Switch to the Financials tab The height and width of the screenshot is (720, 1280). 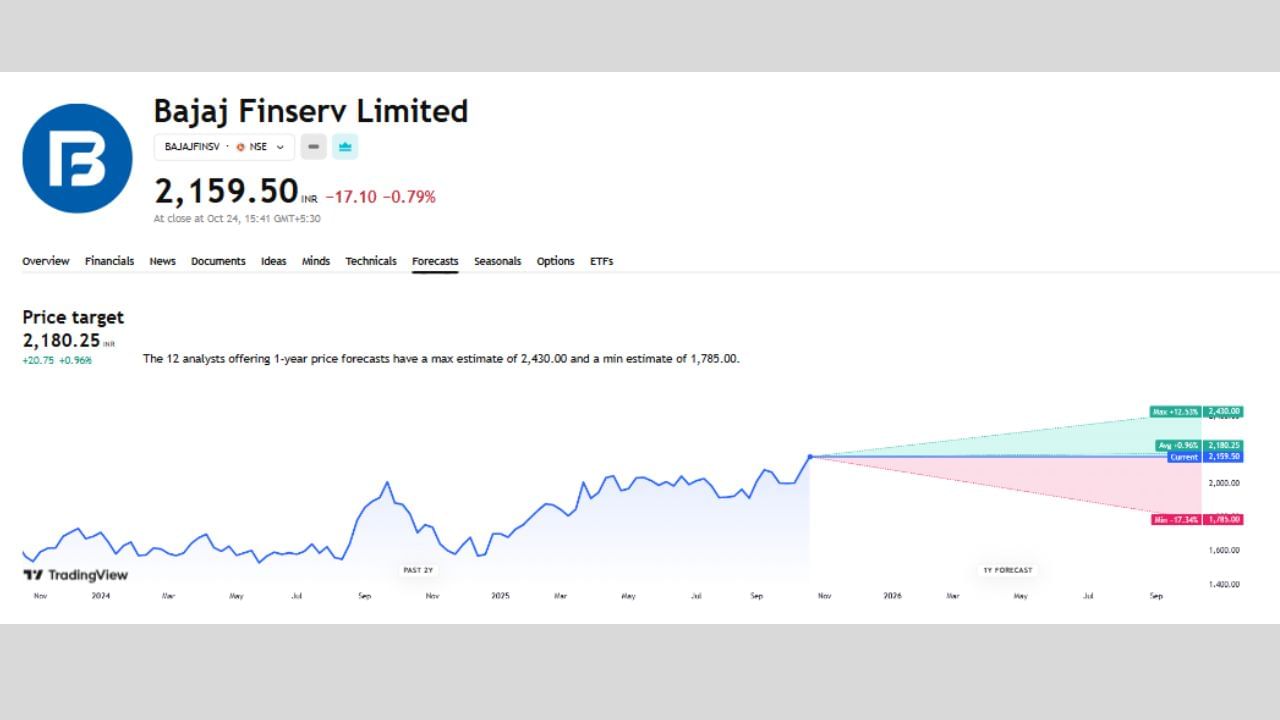pyautogui.click(x=109, y=261)
